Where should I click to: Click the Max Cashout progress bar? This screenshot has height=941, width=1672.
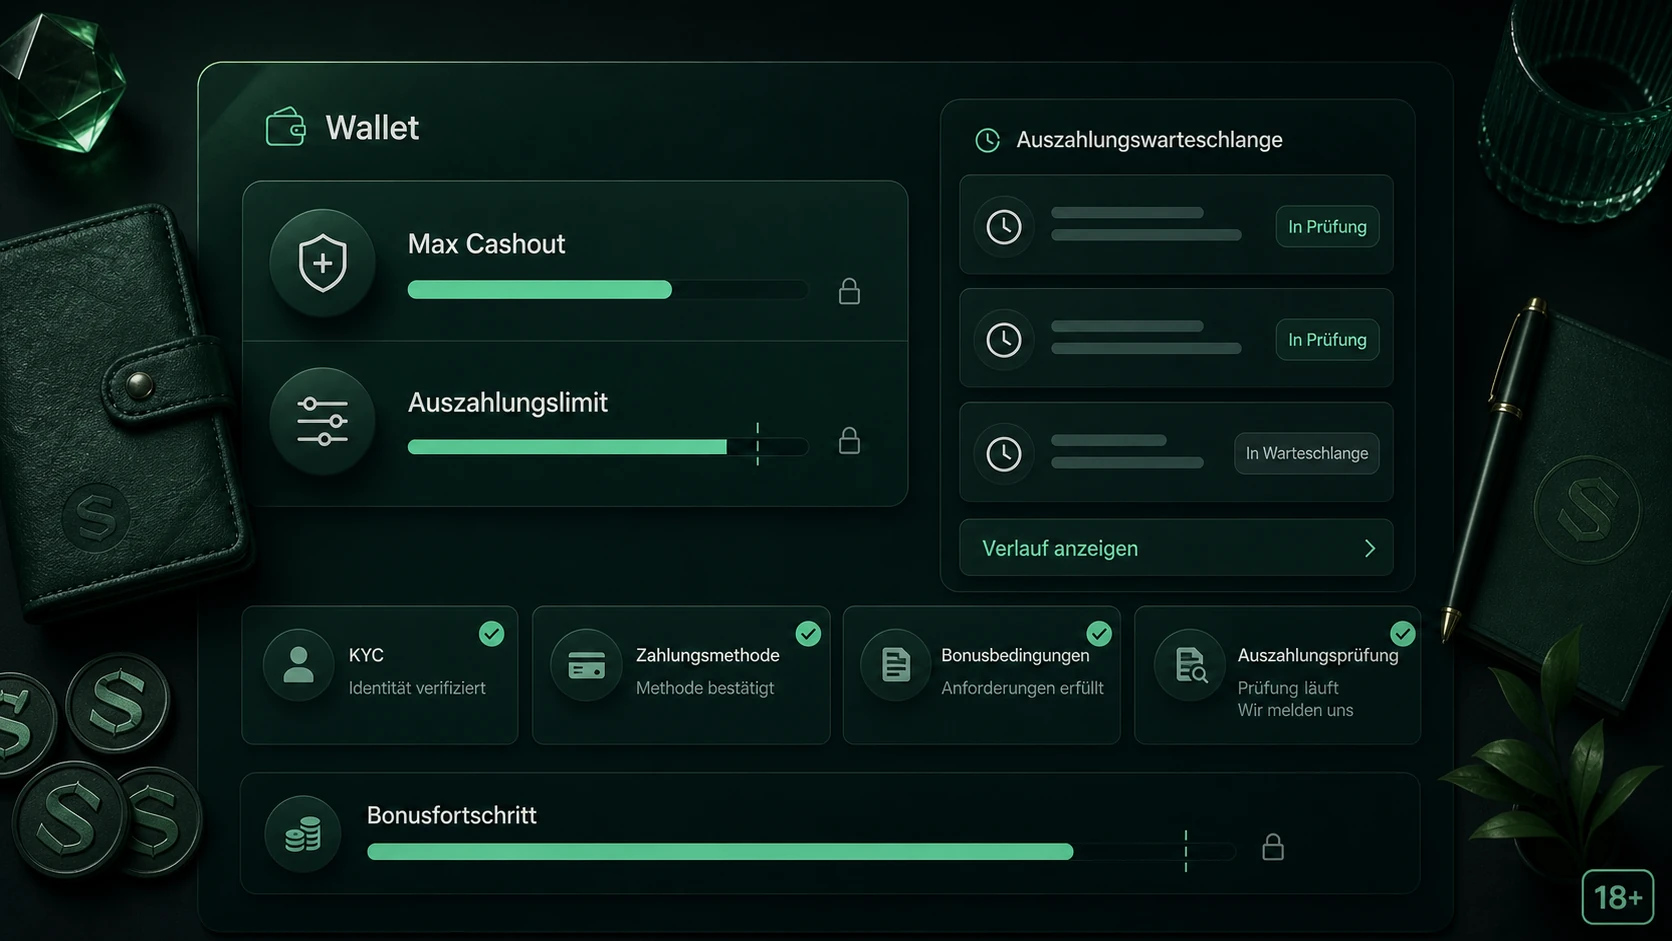pos(608,290)
